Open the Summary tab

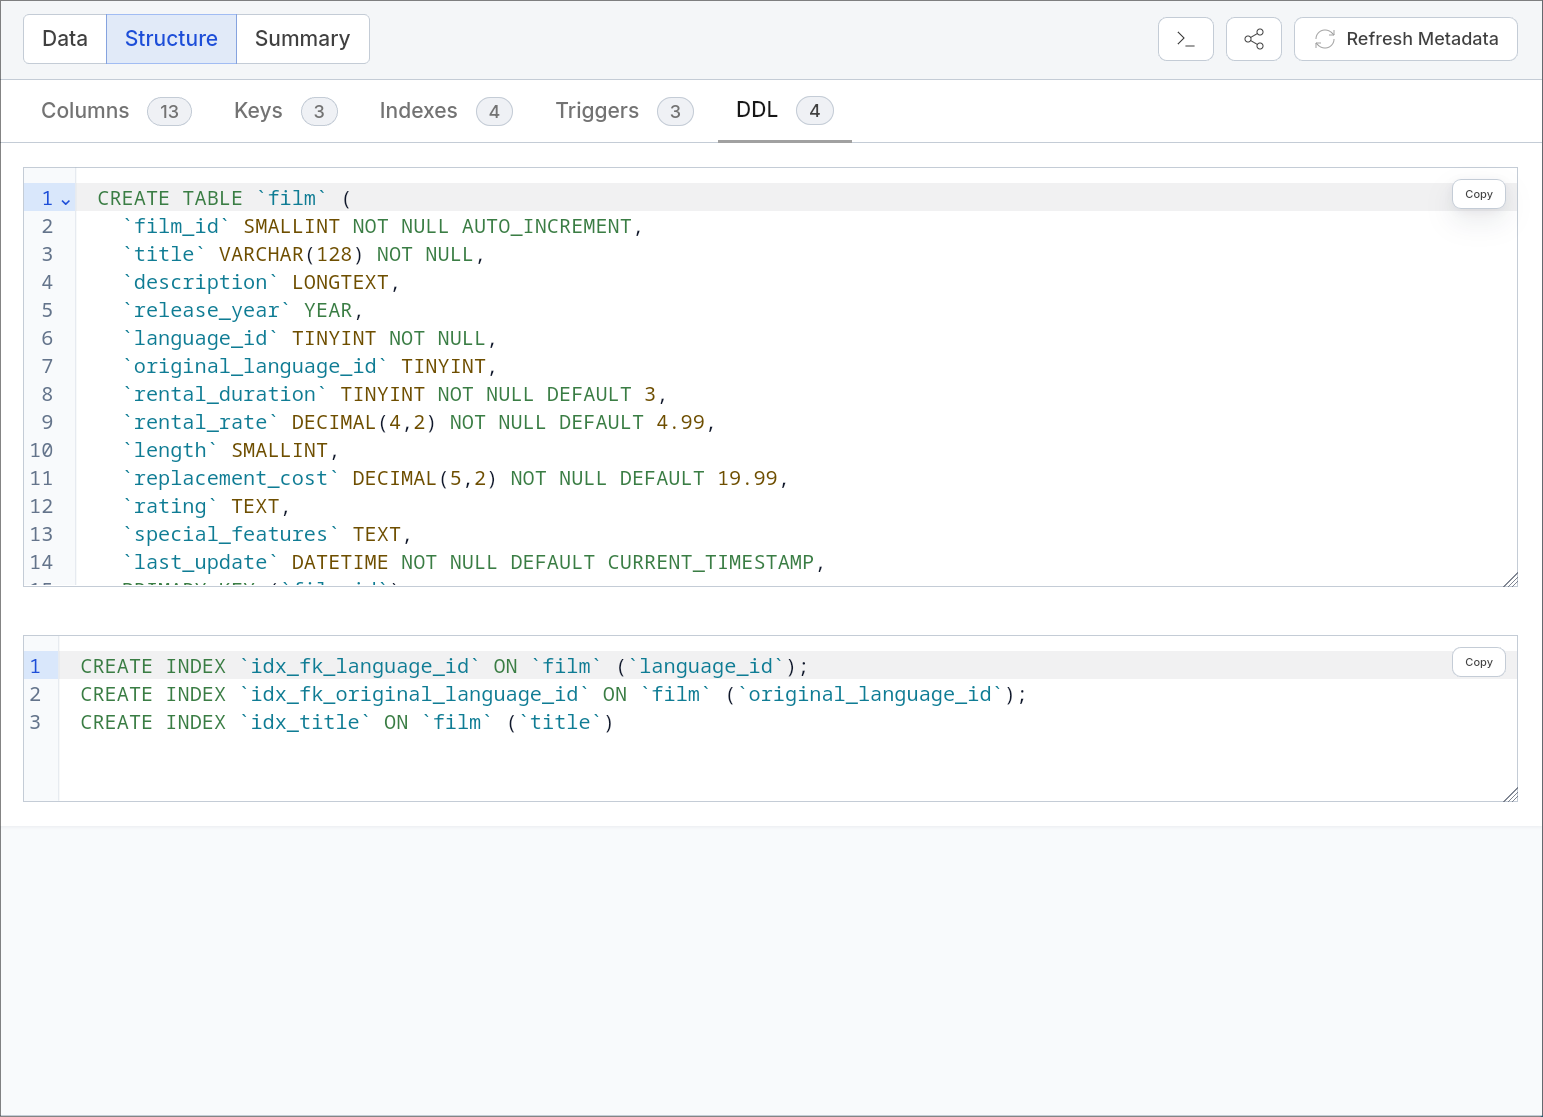tap(302, 39)
